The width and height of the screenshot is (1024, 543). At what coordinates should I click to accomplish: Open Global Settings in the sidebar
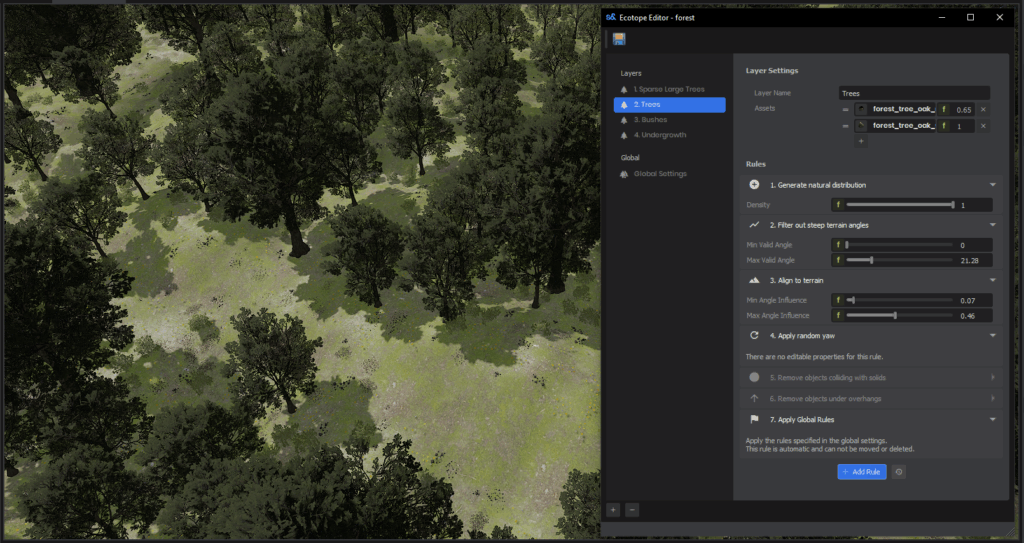[669, 174]
